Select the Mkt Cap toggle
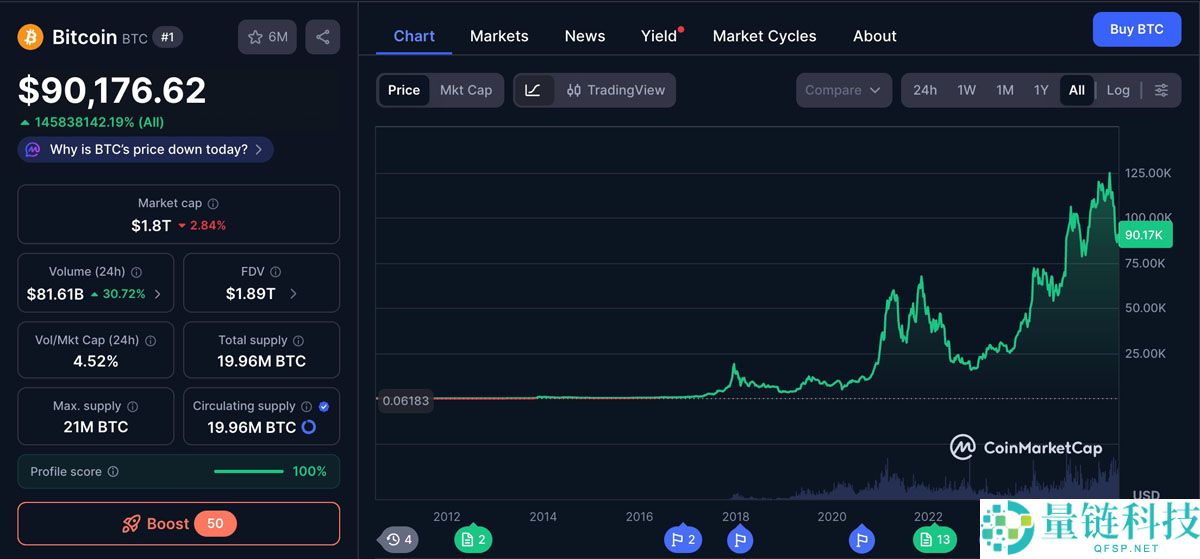Image resolution: width=1200 pixels, height=559 pixels. 466,90
